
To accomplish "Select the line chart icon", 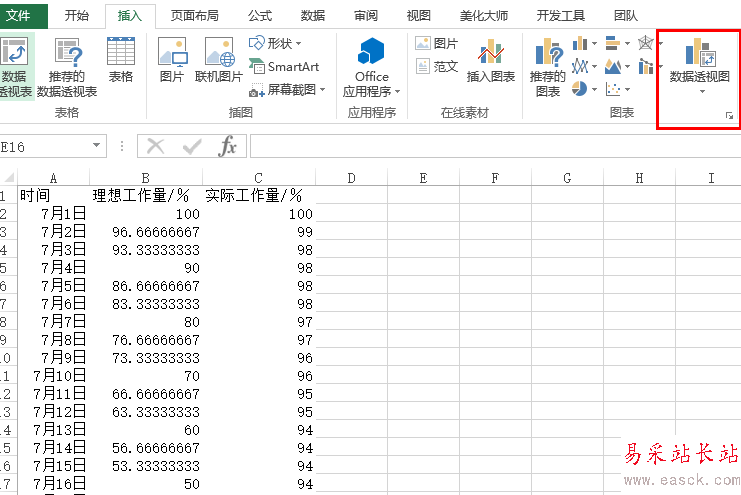I will click(x=580, y=66).
